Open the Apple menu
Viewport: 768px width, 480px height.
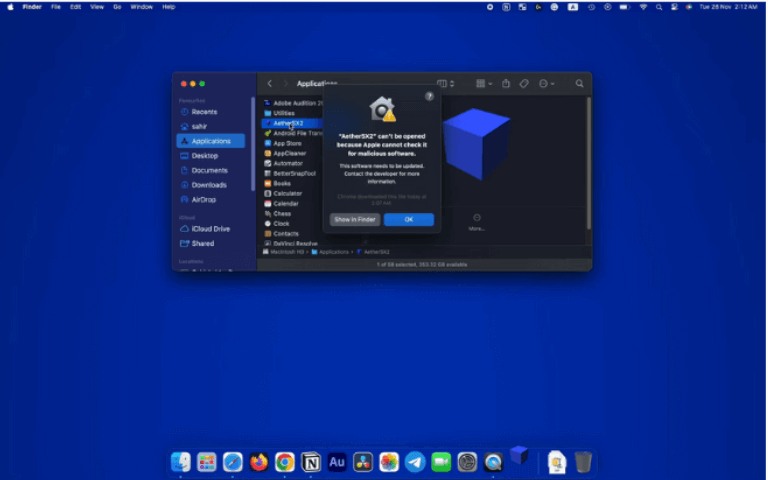click(10, 7)
